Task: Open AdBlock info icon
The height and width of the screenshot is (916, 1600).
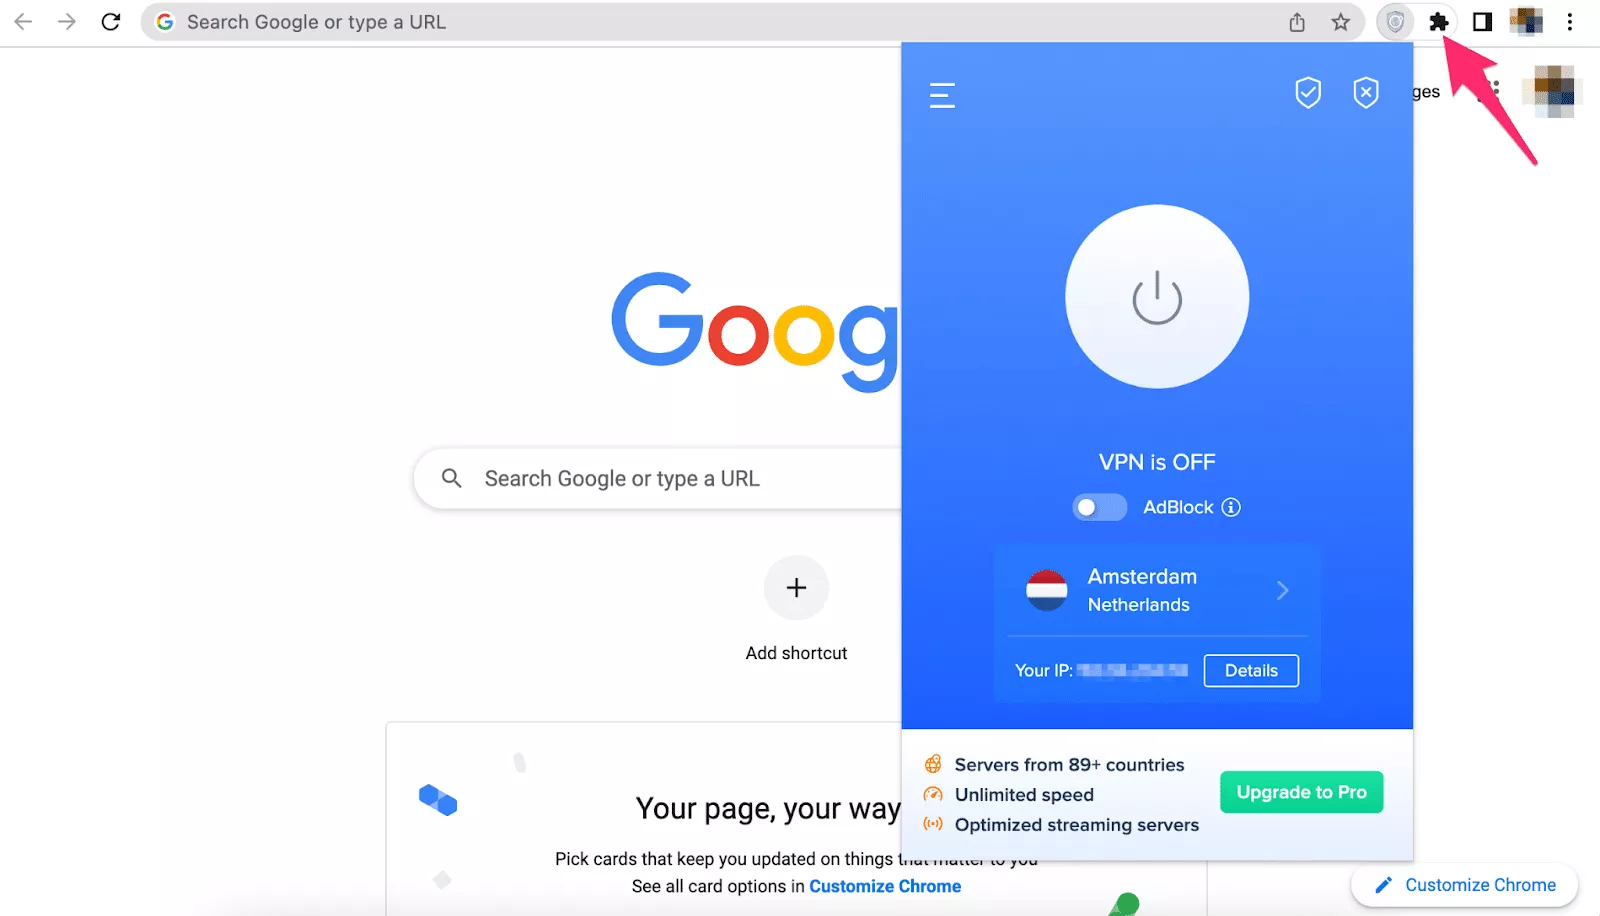Action: pos(1231,507)
